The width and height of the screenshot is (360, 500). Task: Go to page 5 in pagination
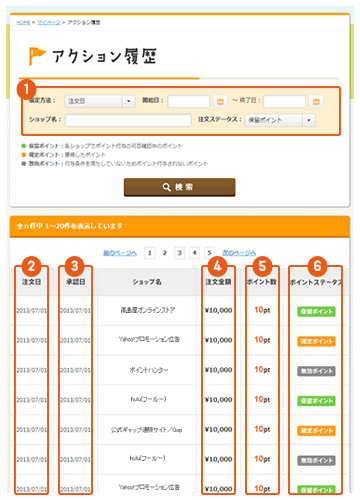pos(209,253)
